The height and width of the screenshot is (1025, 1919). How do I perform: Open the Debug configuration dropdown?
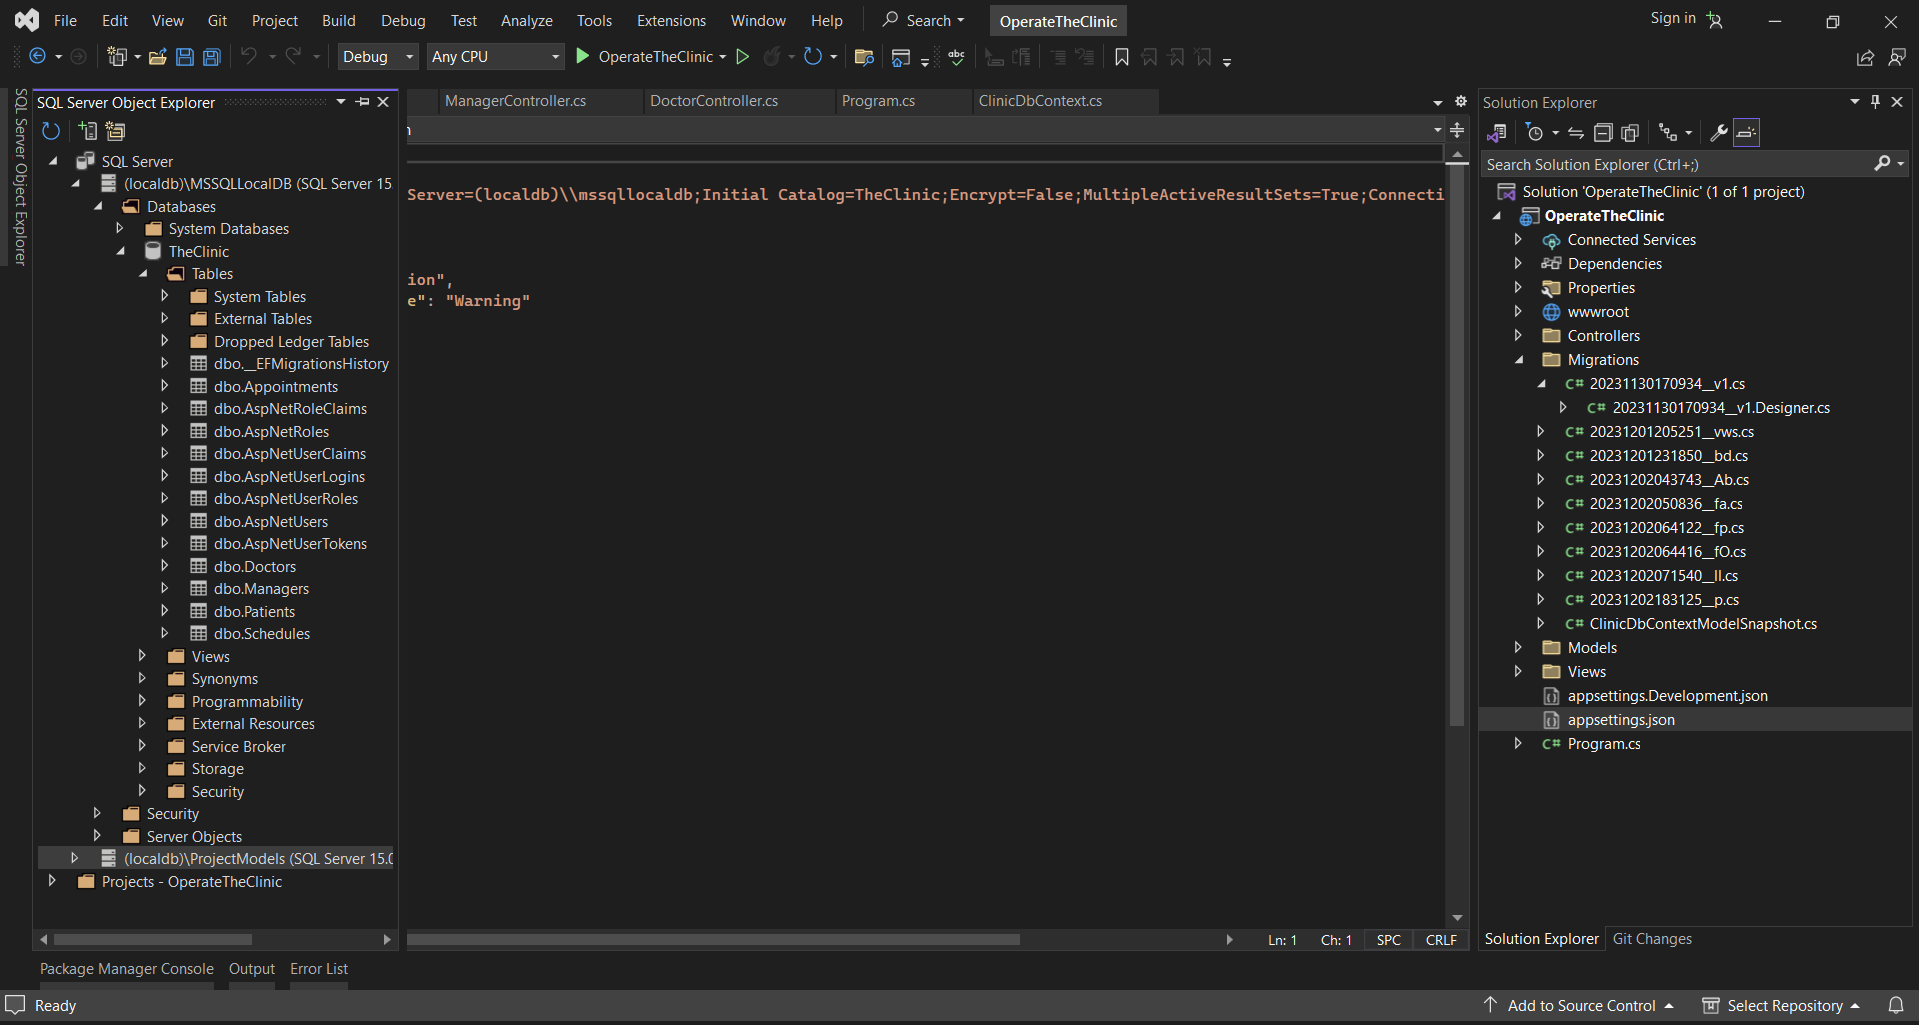click(378, 57)
